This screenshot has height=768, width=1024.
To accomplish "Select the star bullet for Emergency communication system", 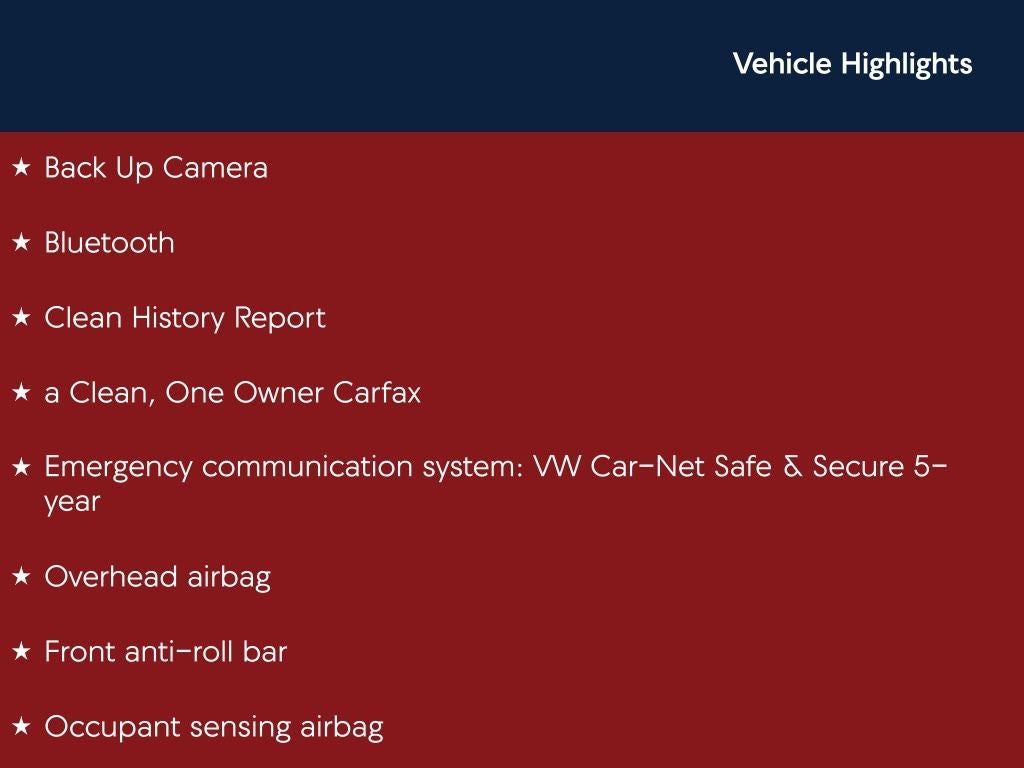I will click(x=21, y=468).
